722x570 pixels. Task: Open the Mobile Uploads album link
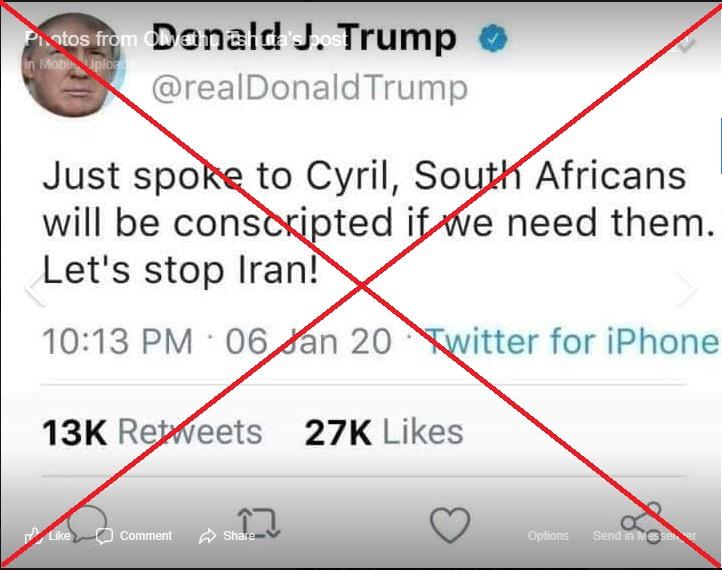[x=77, y=64]
